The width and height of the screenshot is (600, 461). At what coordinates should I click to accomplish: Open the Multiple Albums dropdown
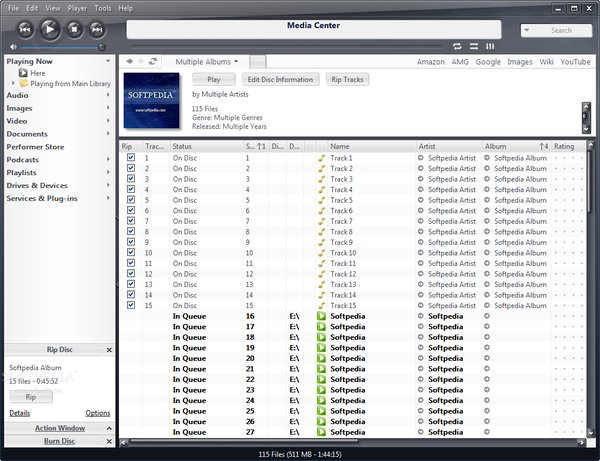tap(207, 62)
